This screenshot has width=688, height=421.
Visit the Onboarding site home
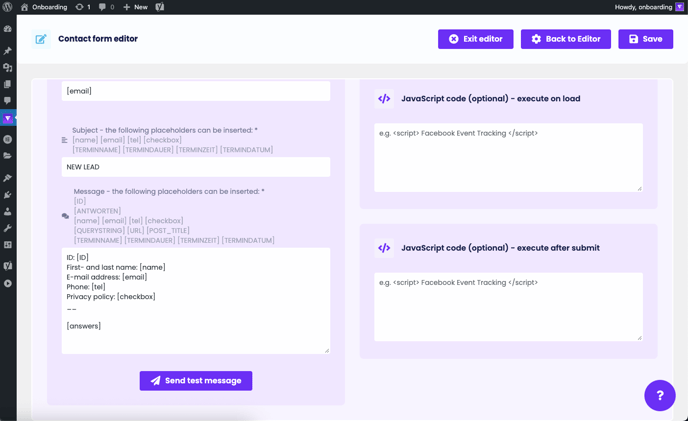click(44, 7)
